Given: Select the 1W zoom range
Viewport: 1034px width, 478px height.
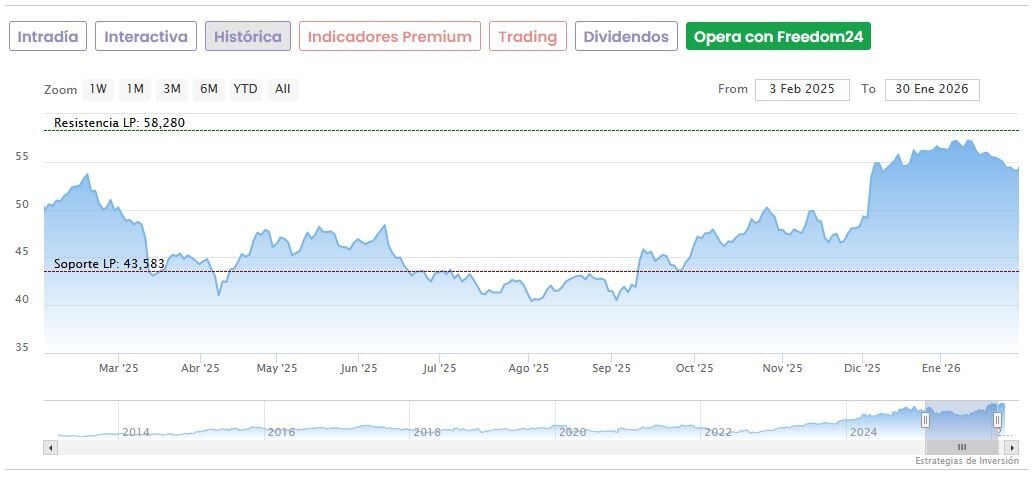Looking at the screenshot, I should 98,89.
